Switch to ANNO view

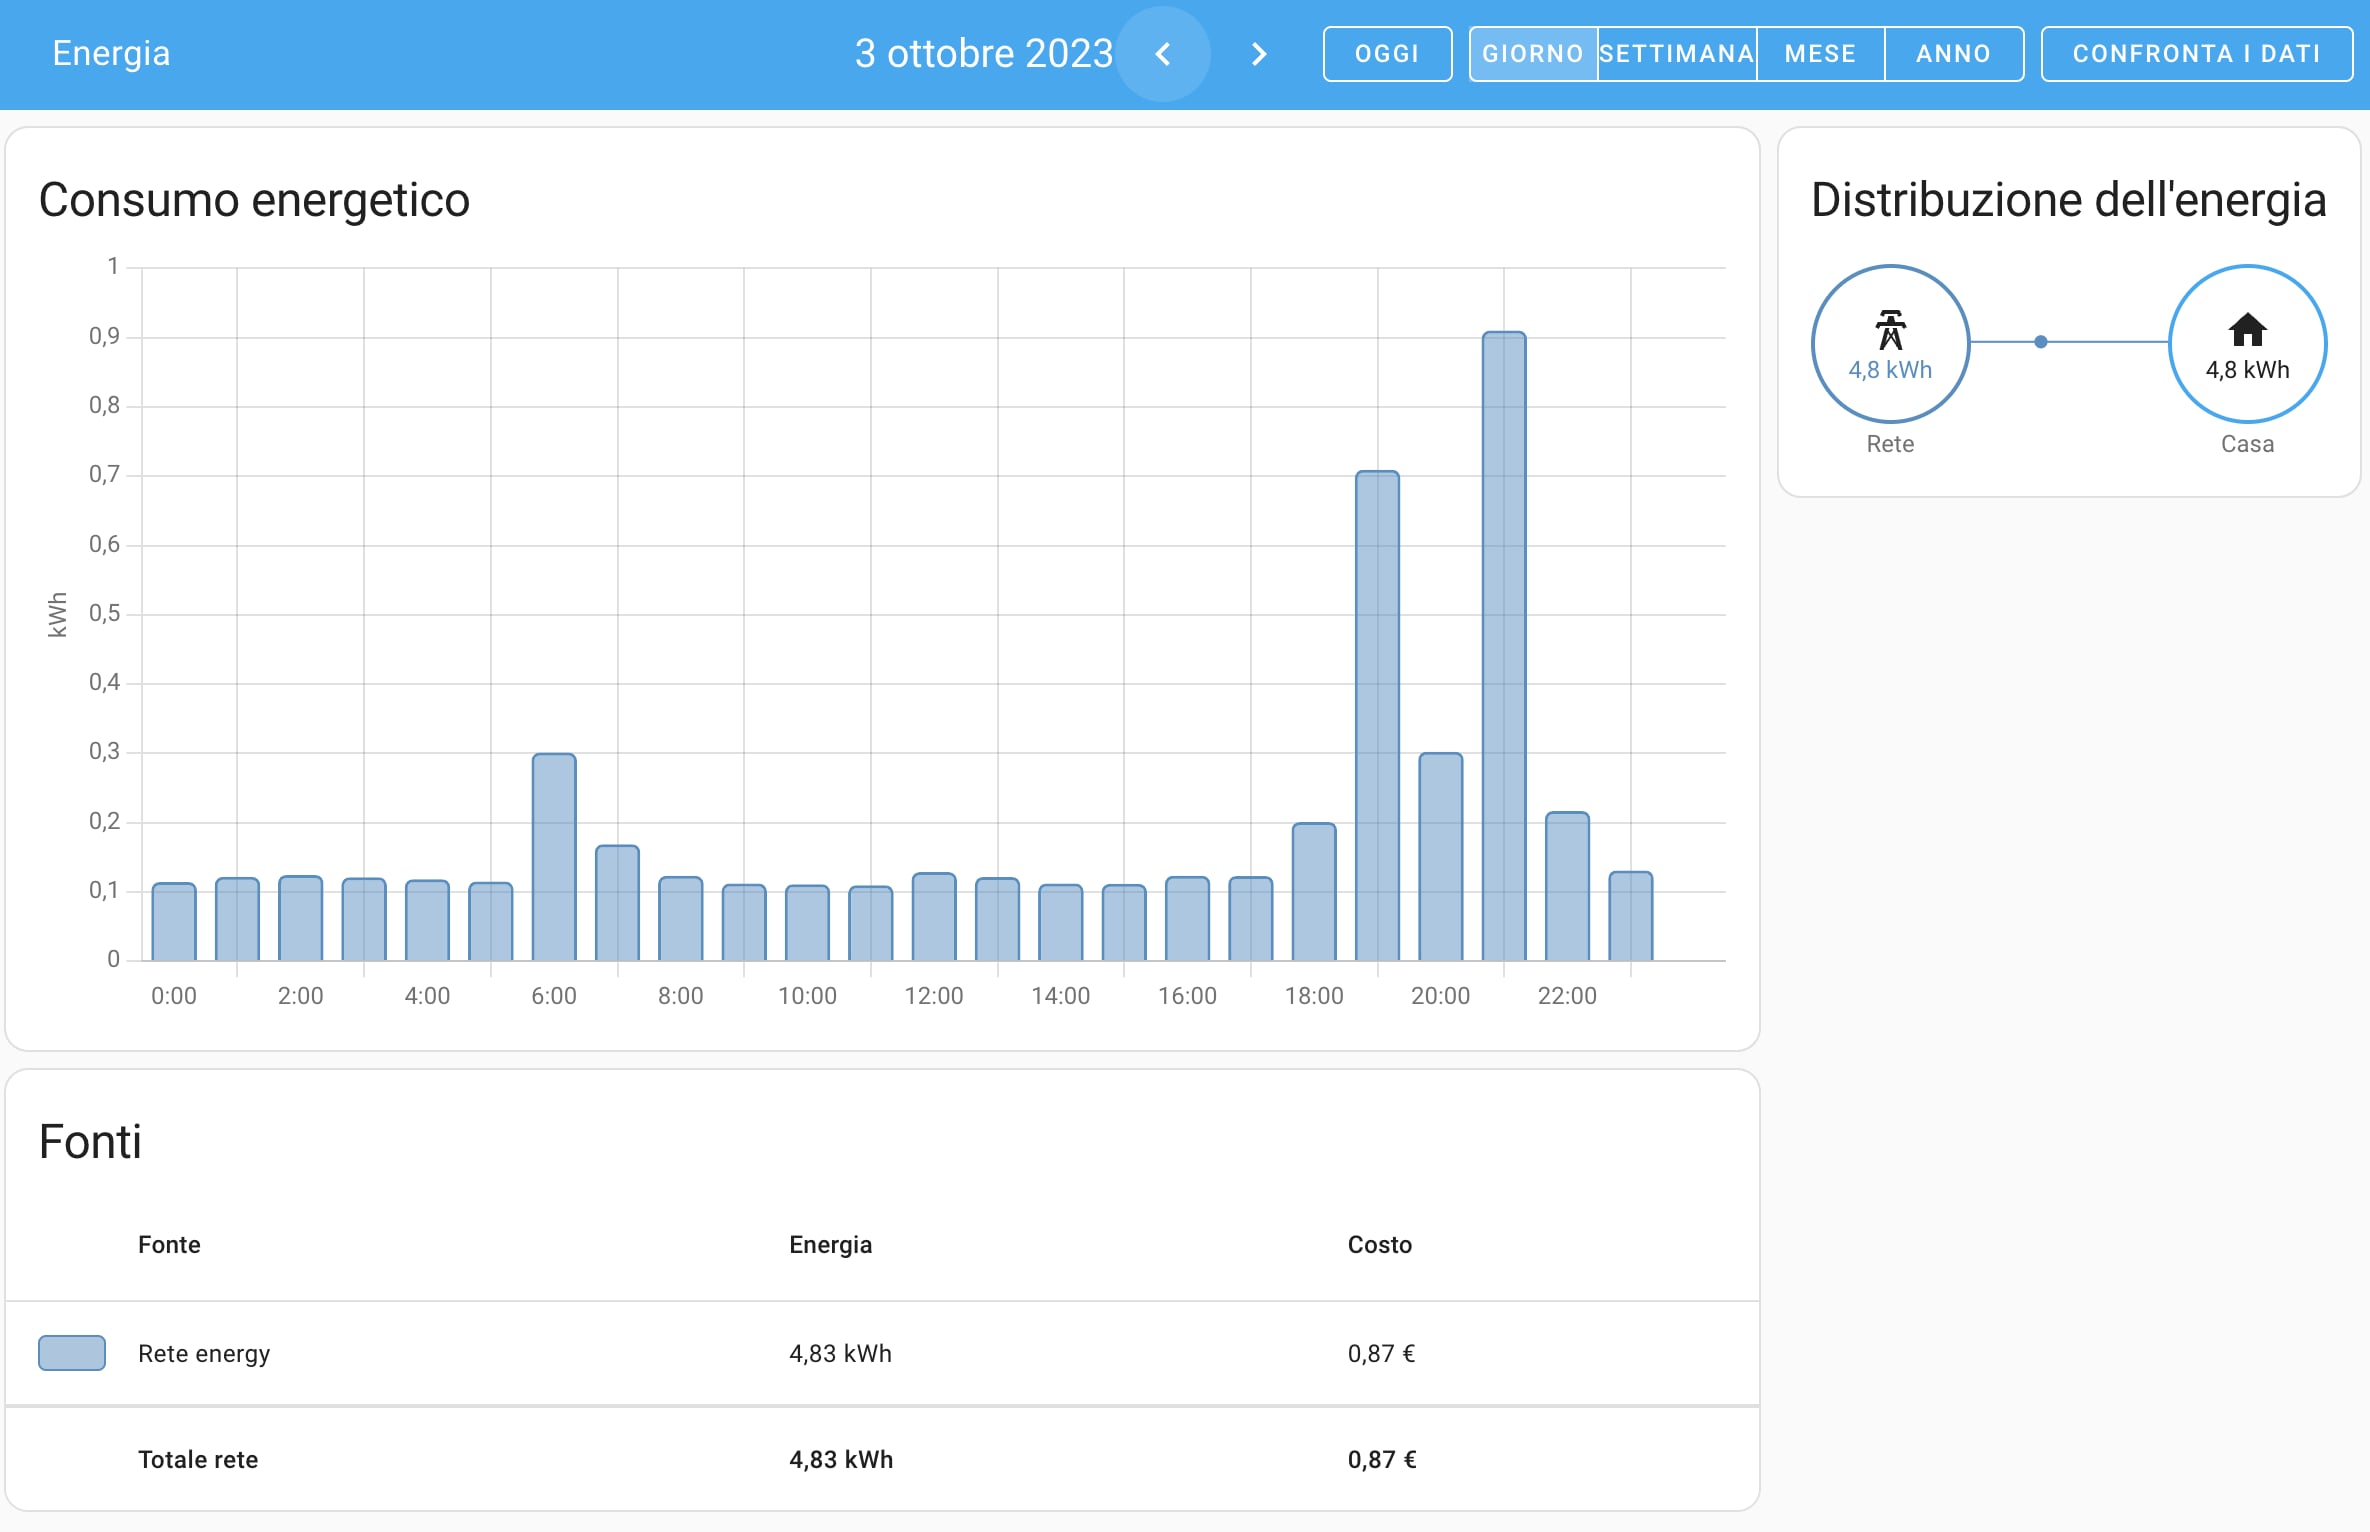pos(1954,54)
